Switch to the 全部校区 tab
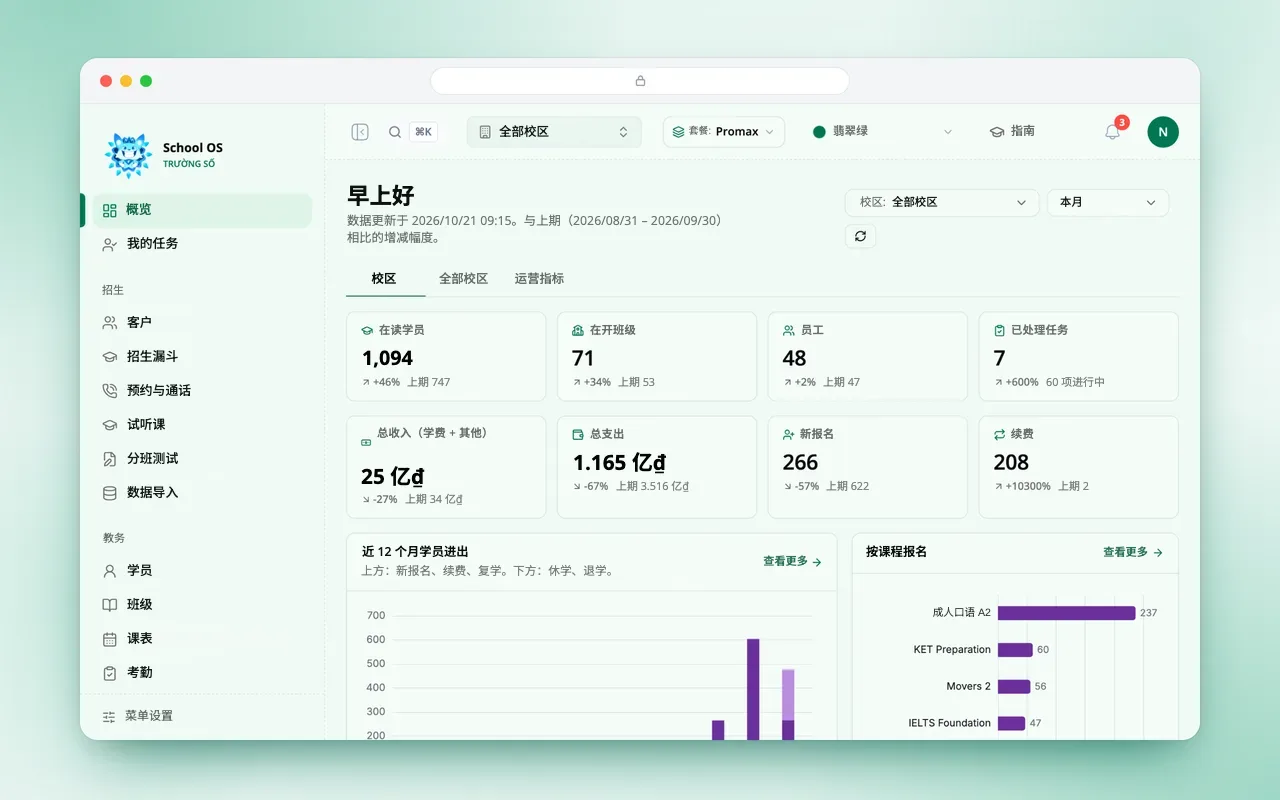This screenshot has width=1280, height=800. pos(463,279)
